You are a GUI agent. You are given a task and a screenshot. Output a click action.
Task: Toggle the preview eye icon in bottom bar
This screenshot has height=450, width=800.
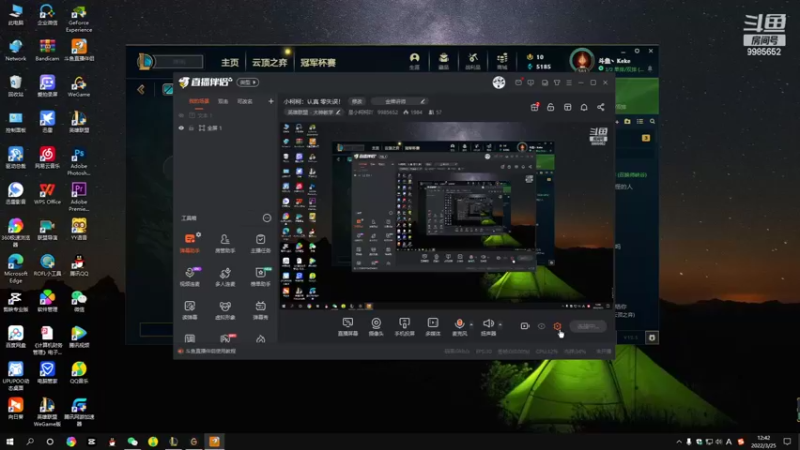point(541,326)
